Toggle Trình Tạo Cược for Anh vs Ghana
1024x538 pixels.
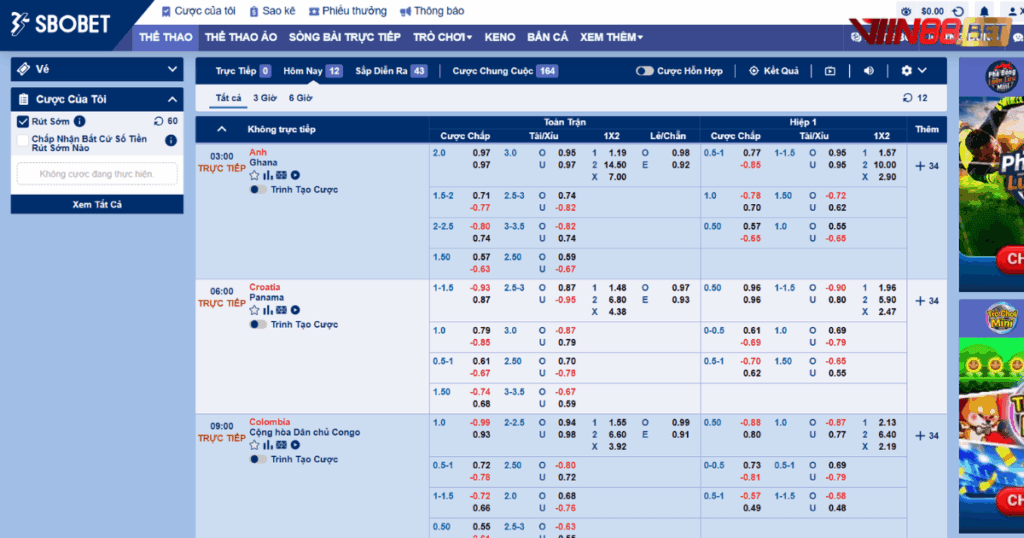[x=258, y=189]
